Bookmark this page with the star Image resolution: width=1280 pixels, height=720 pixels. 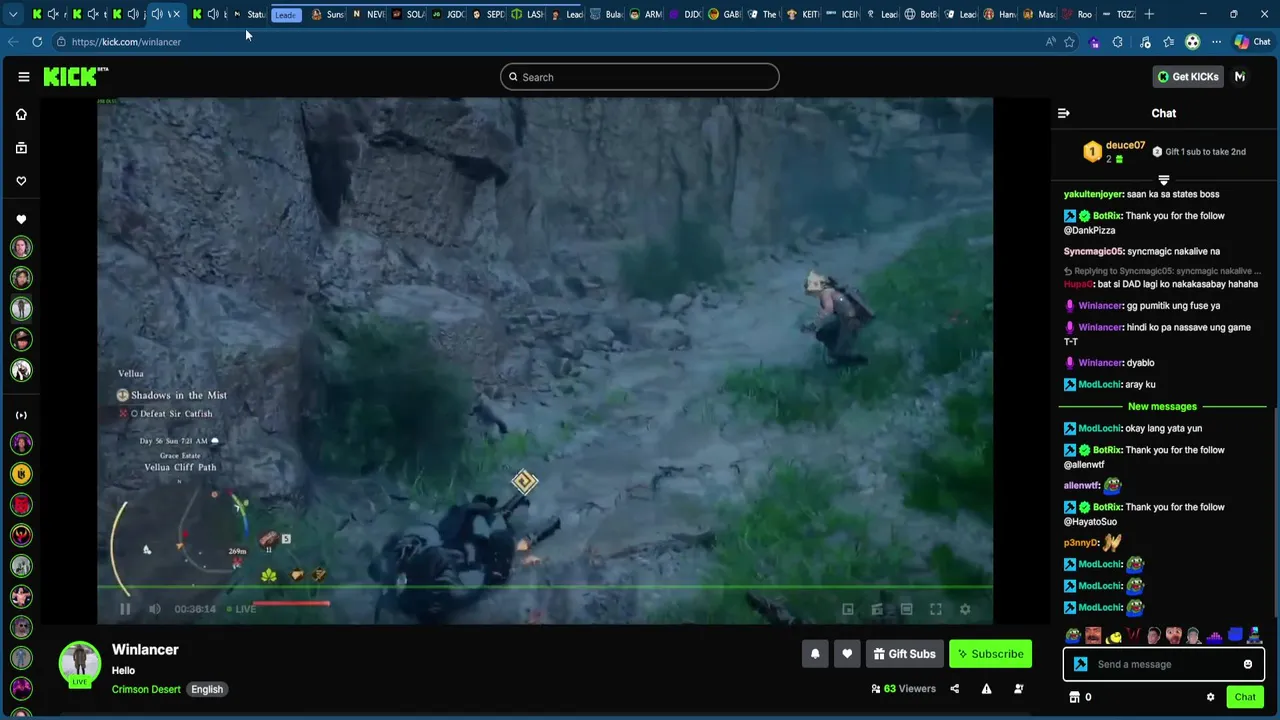tap(1069, 42)
